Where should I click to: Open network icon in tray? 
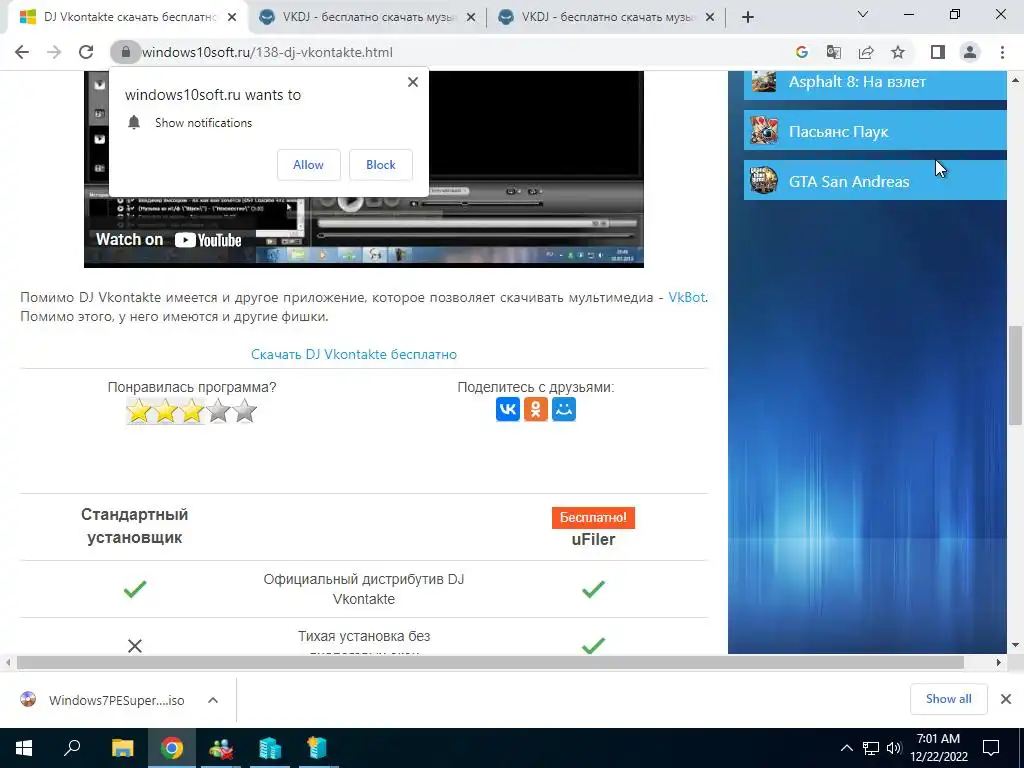pos(871,748)
